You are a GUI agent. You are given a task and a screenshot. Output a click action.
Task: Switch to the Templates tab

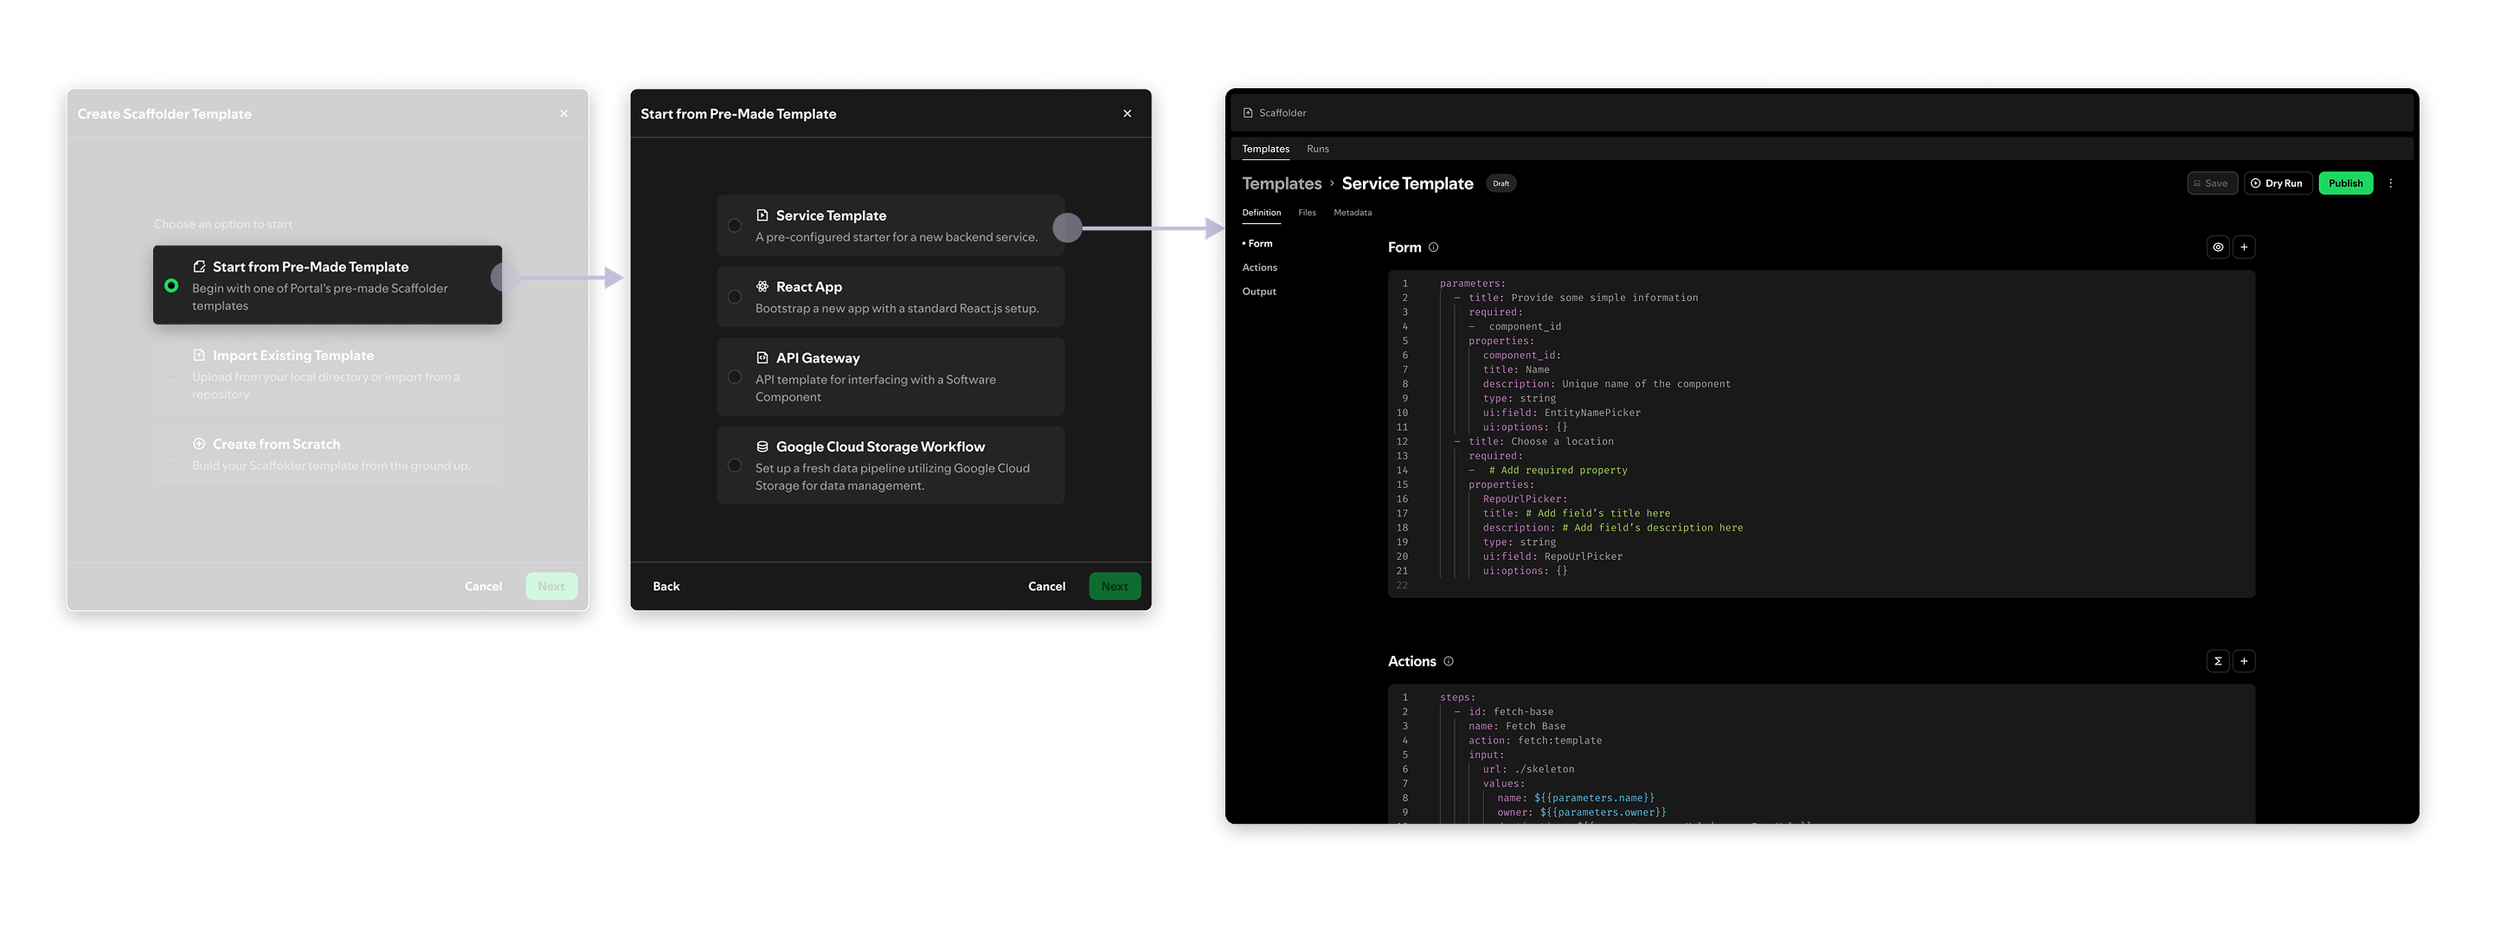pos(1266,149)
